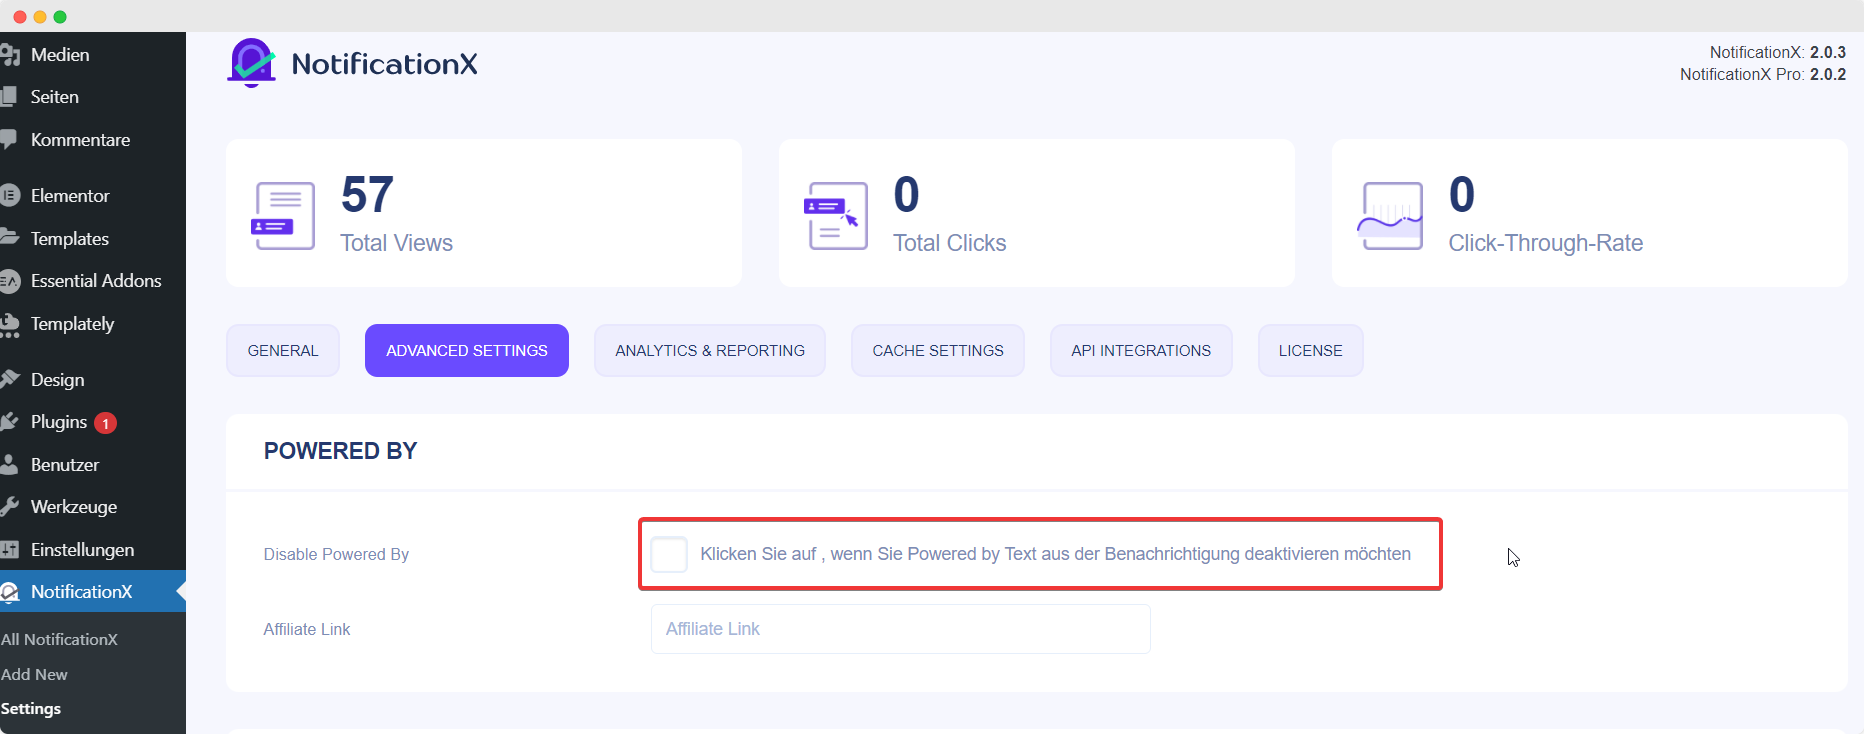Click the Klicken Sie auf checkbox description
Screen dimensions: 1864x734
(x=1056, y=554)
